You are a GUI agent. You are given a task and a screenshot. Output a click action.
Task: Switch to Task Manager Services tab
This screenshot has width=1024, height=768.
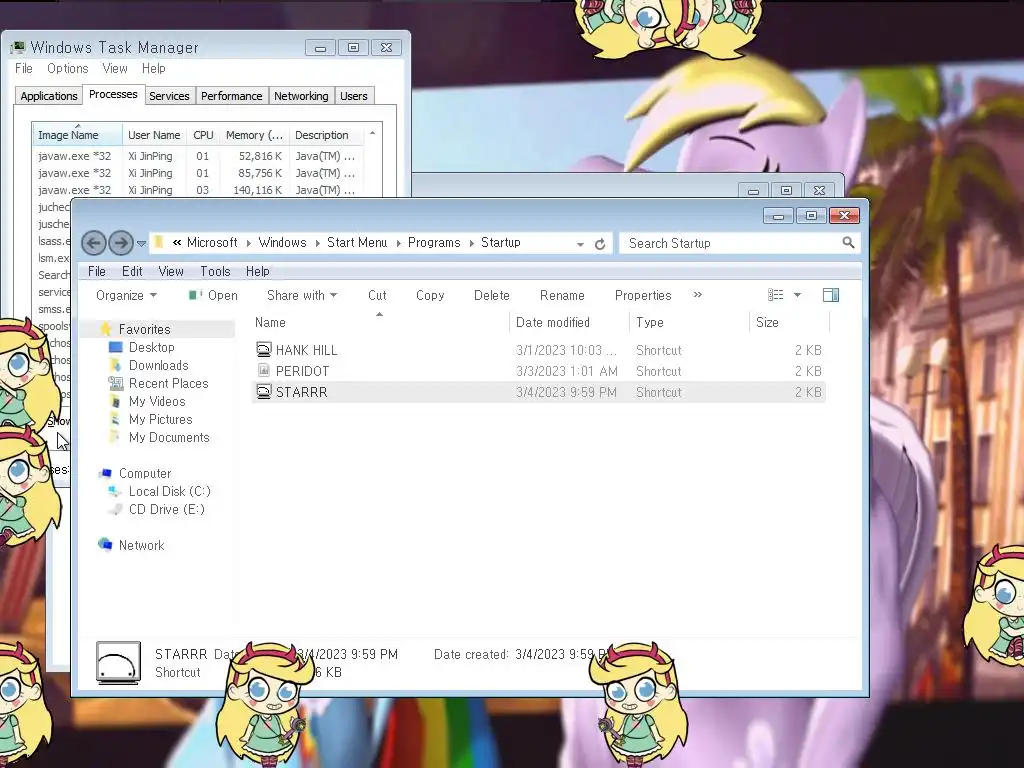tap(169, 96)
